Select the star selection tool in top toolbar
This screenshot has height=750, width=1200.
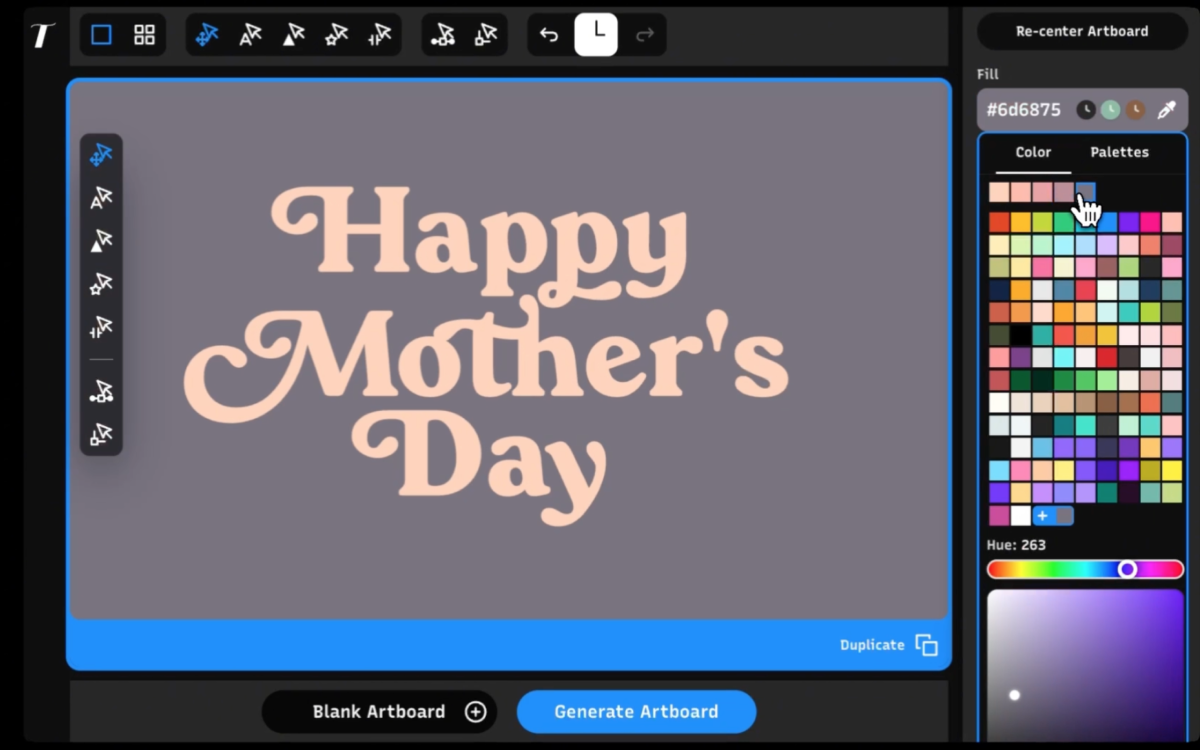[x=336, y=35]
